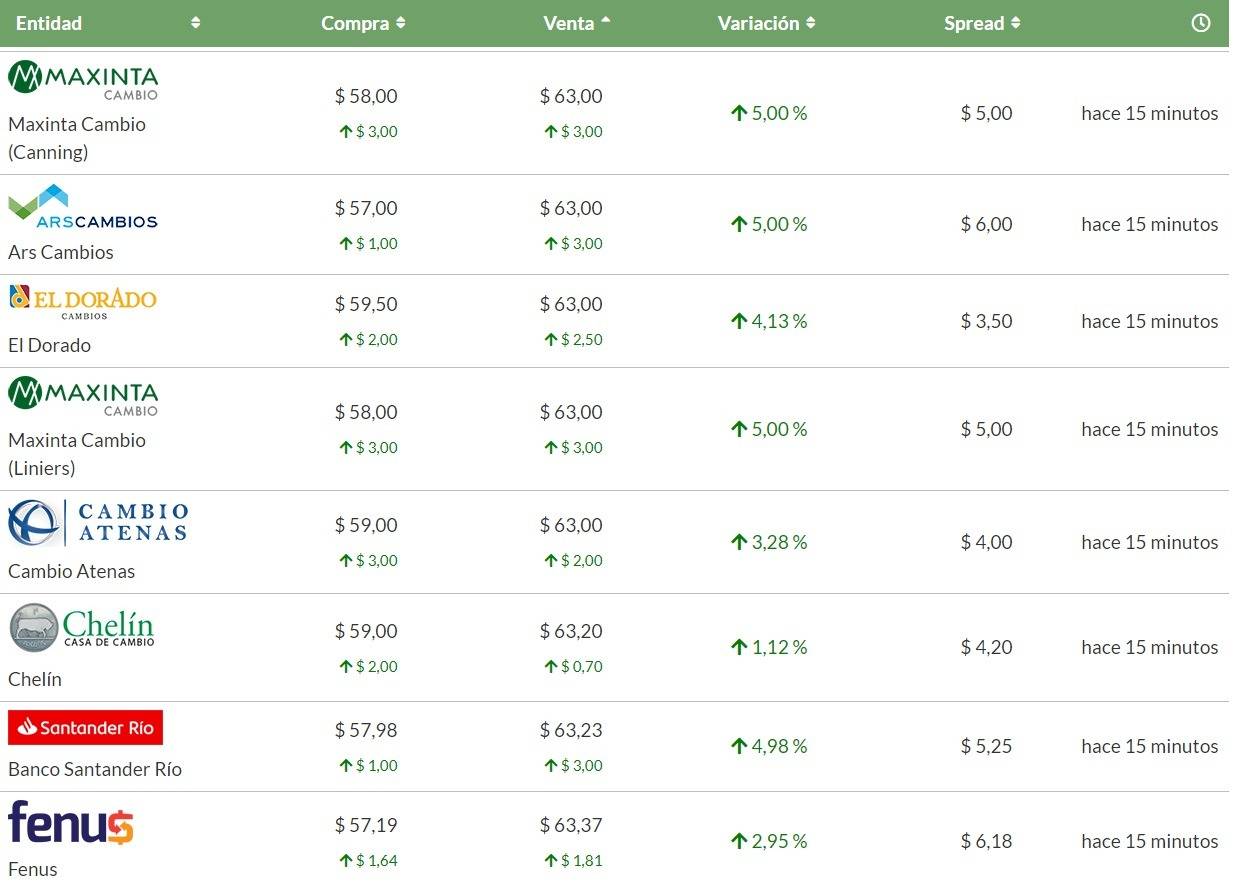Open the Chelín casa de cambio logo

[x=82, y=628]
